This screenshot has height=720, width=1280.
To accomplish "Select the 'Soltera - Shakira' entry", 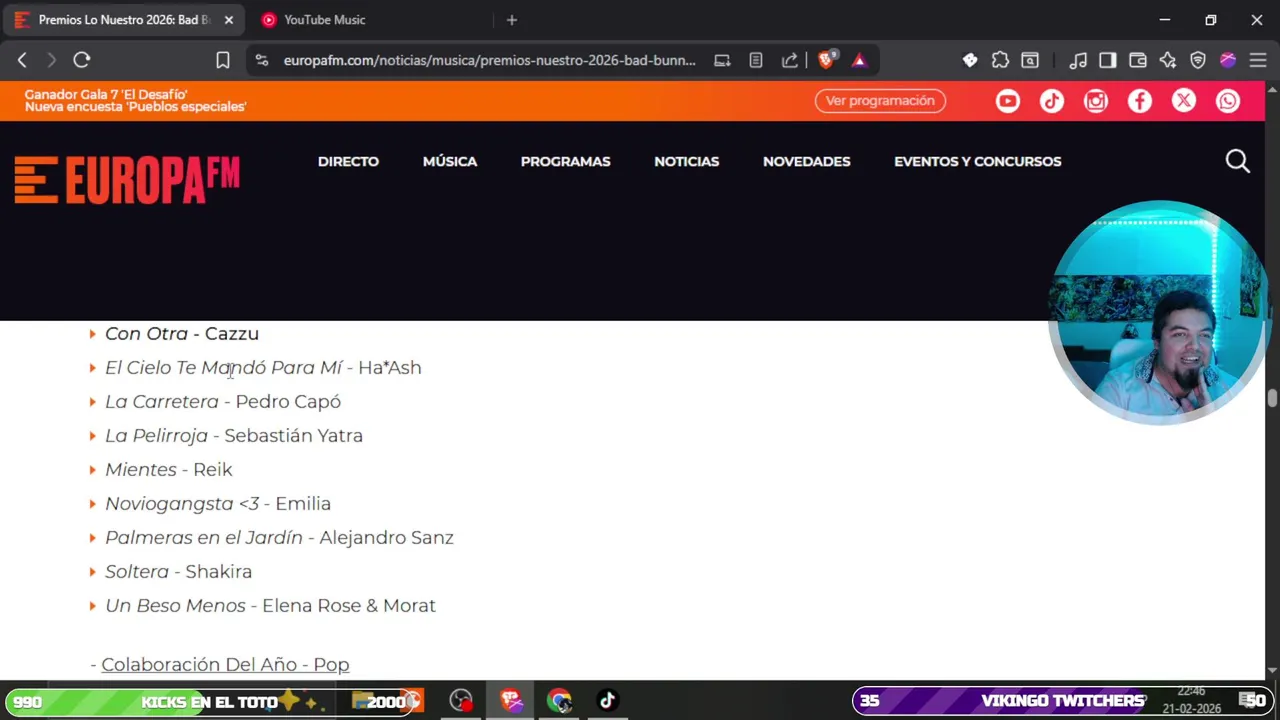I will pos(178,572).
